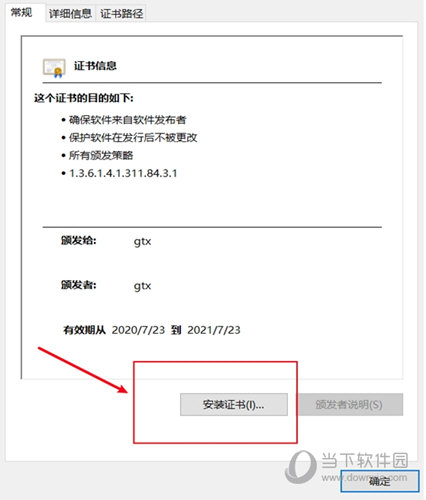Click the gtx value next to 颁发者
The width and height of the screenshot is (426, 500).
(142, 286)
